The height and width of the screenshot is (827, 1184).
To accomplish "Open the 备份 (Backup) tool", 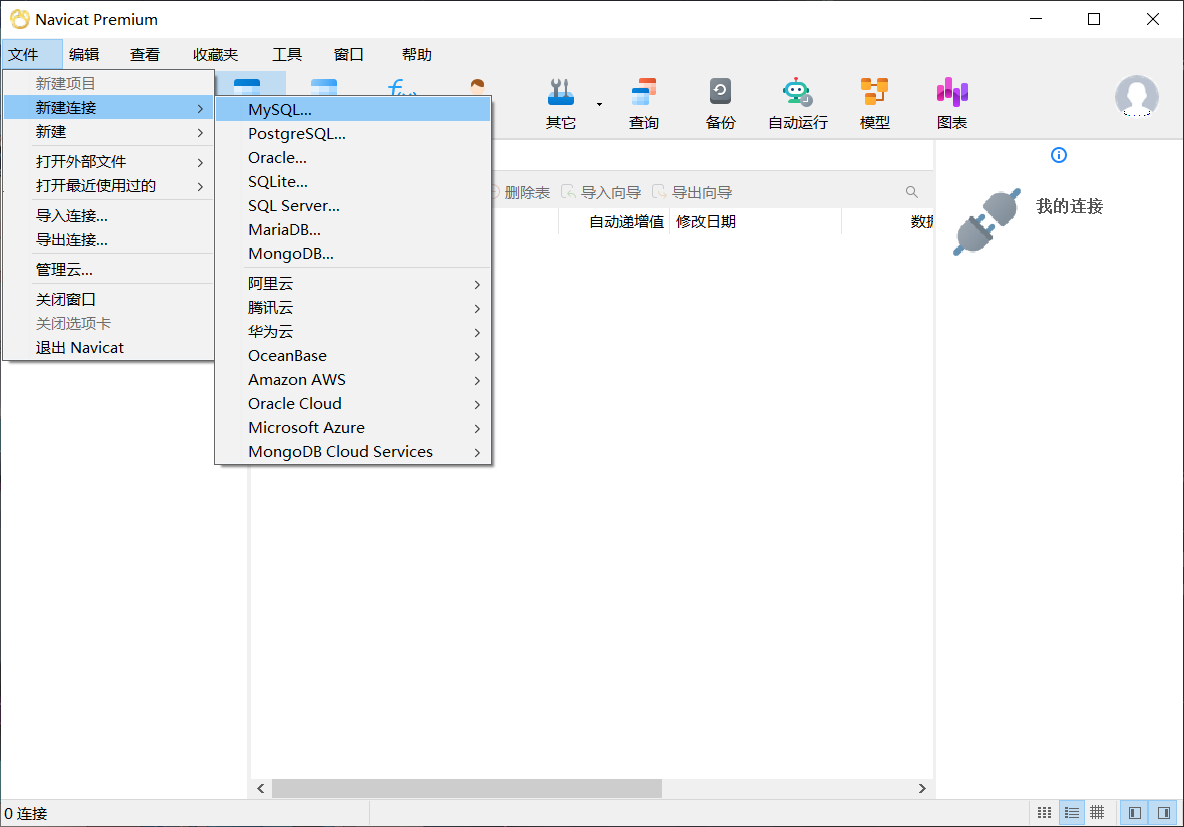I will (x=720, y=103).
